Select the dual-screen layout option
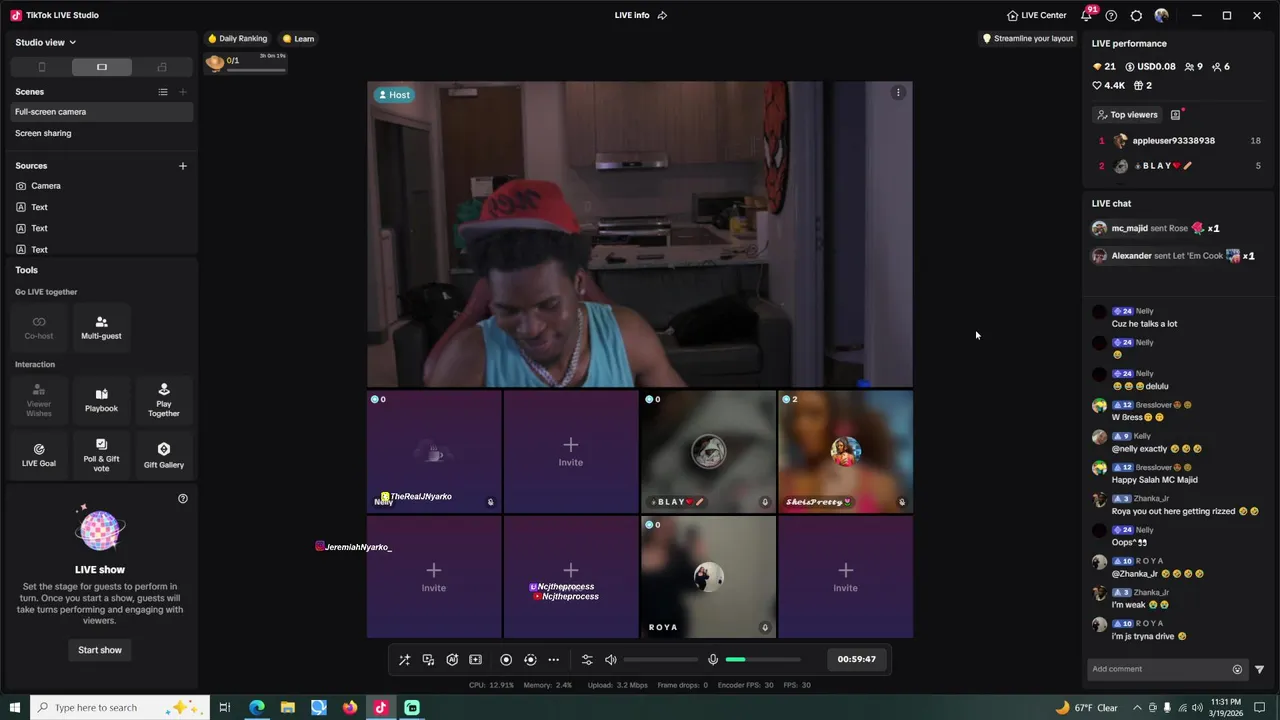This screenshot has height=720, width=1280. click(162, 67)
